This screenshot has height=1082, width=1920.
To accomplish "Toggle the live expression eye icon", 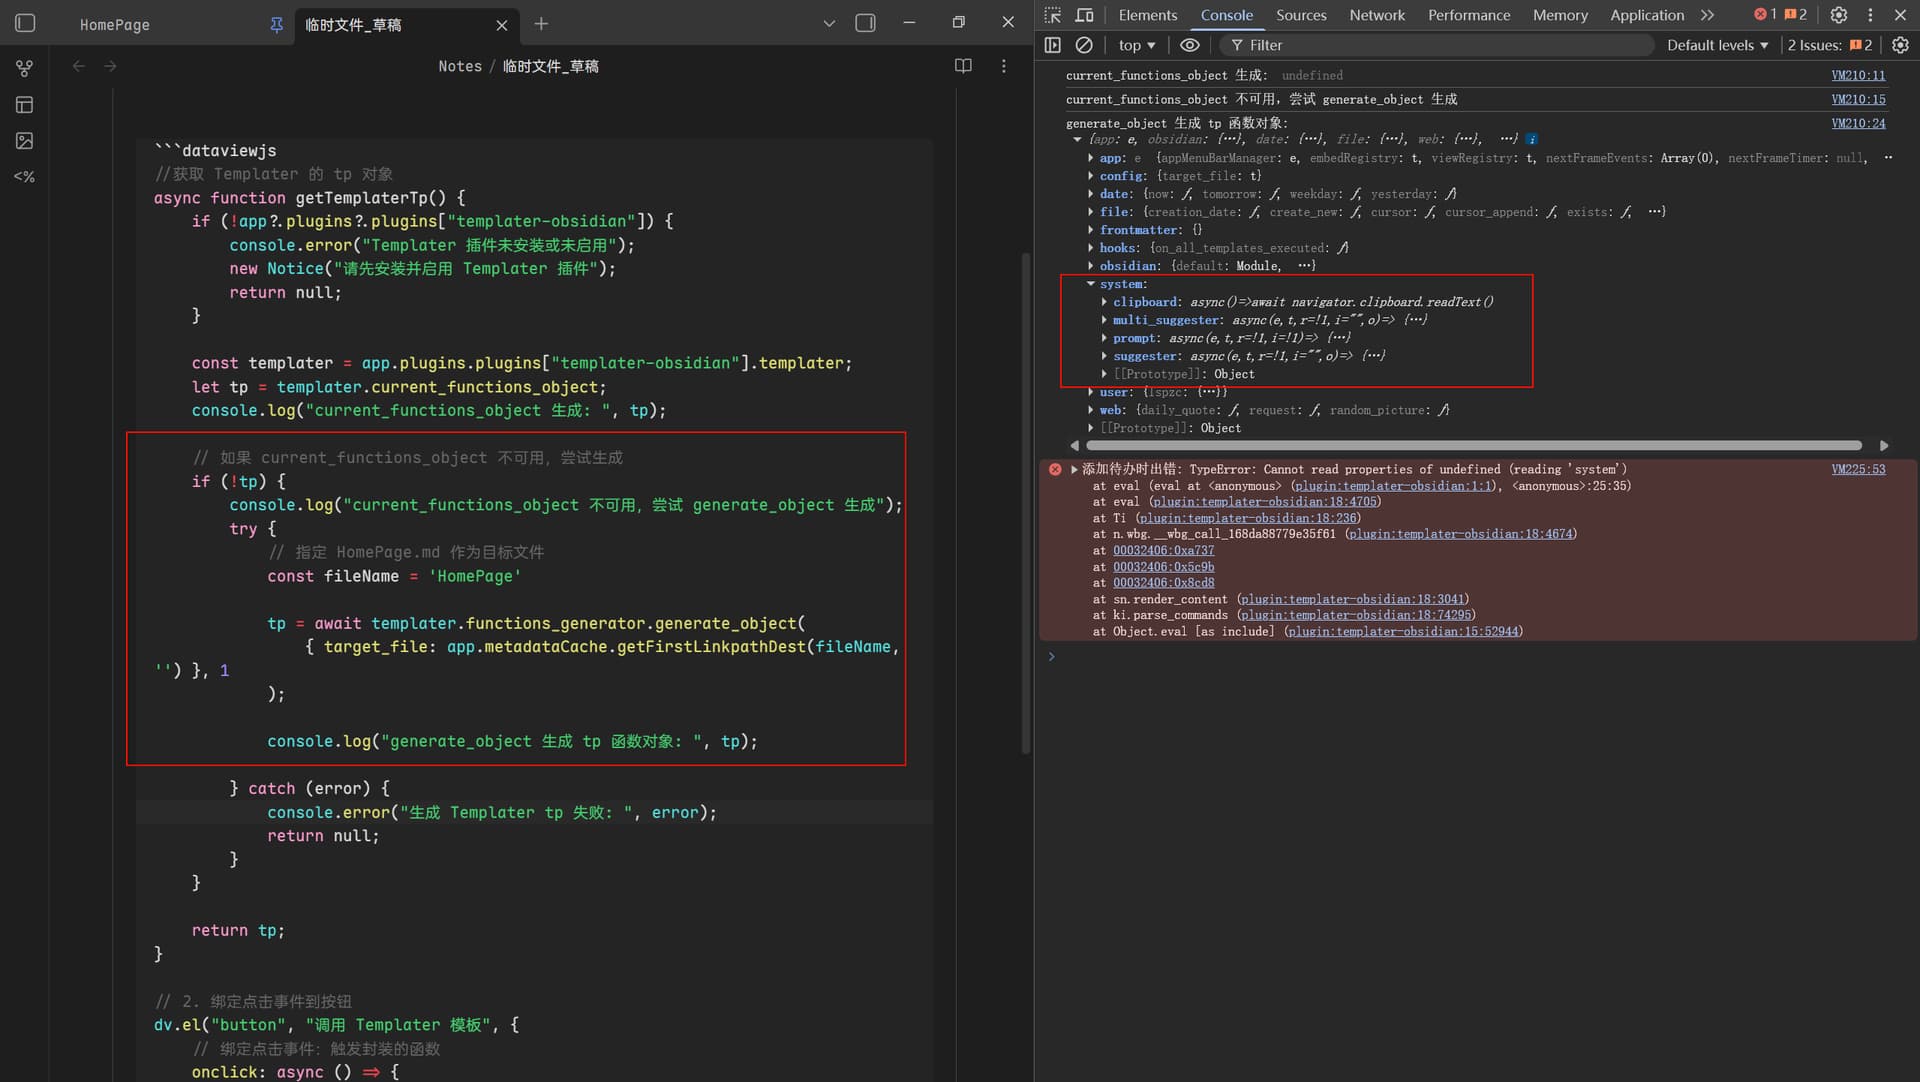I will (x=1189, y=45).
